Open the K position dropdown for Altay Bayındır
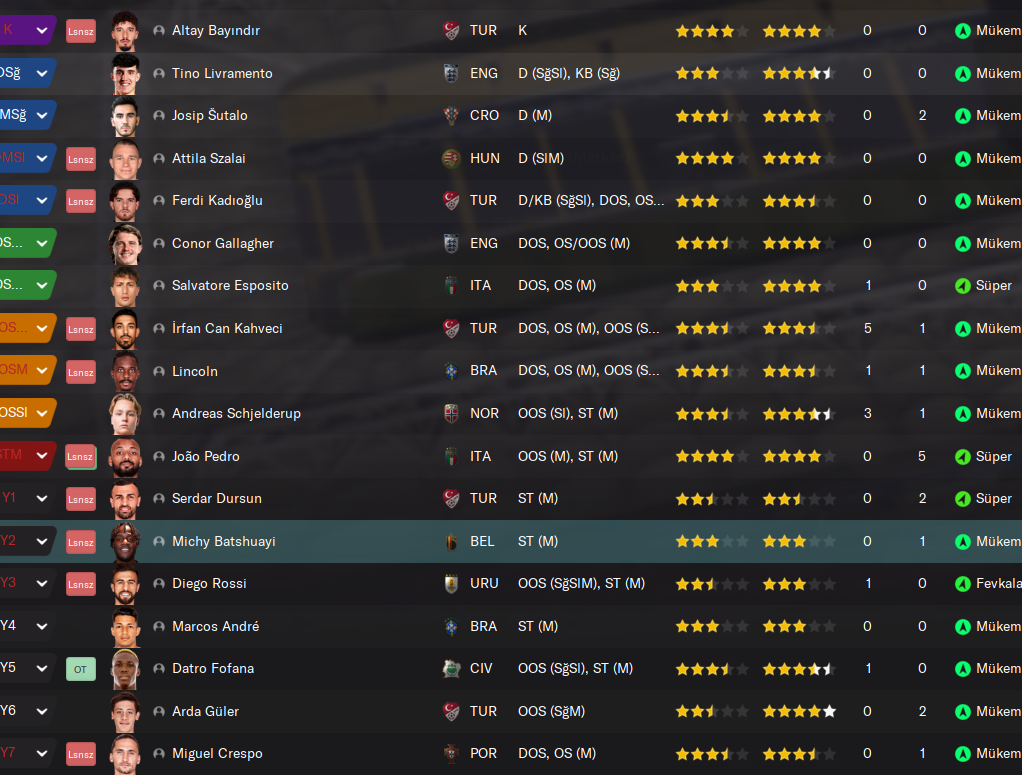This screenshot has width=1022, height=775. click(42, 30)
